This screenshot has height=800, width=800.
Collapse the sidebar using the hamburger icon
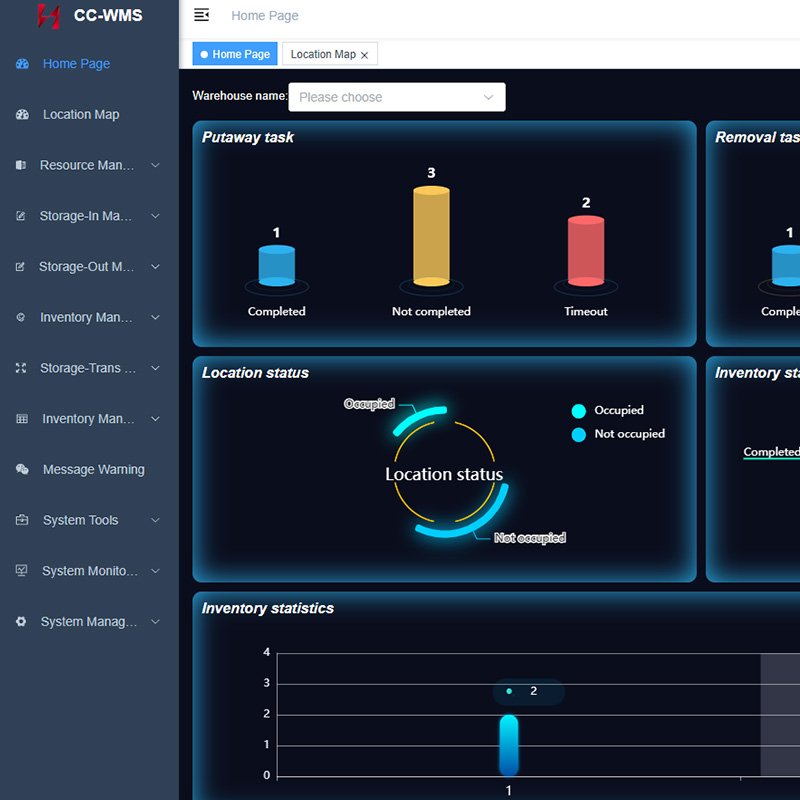pos(202,15)
